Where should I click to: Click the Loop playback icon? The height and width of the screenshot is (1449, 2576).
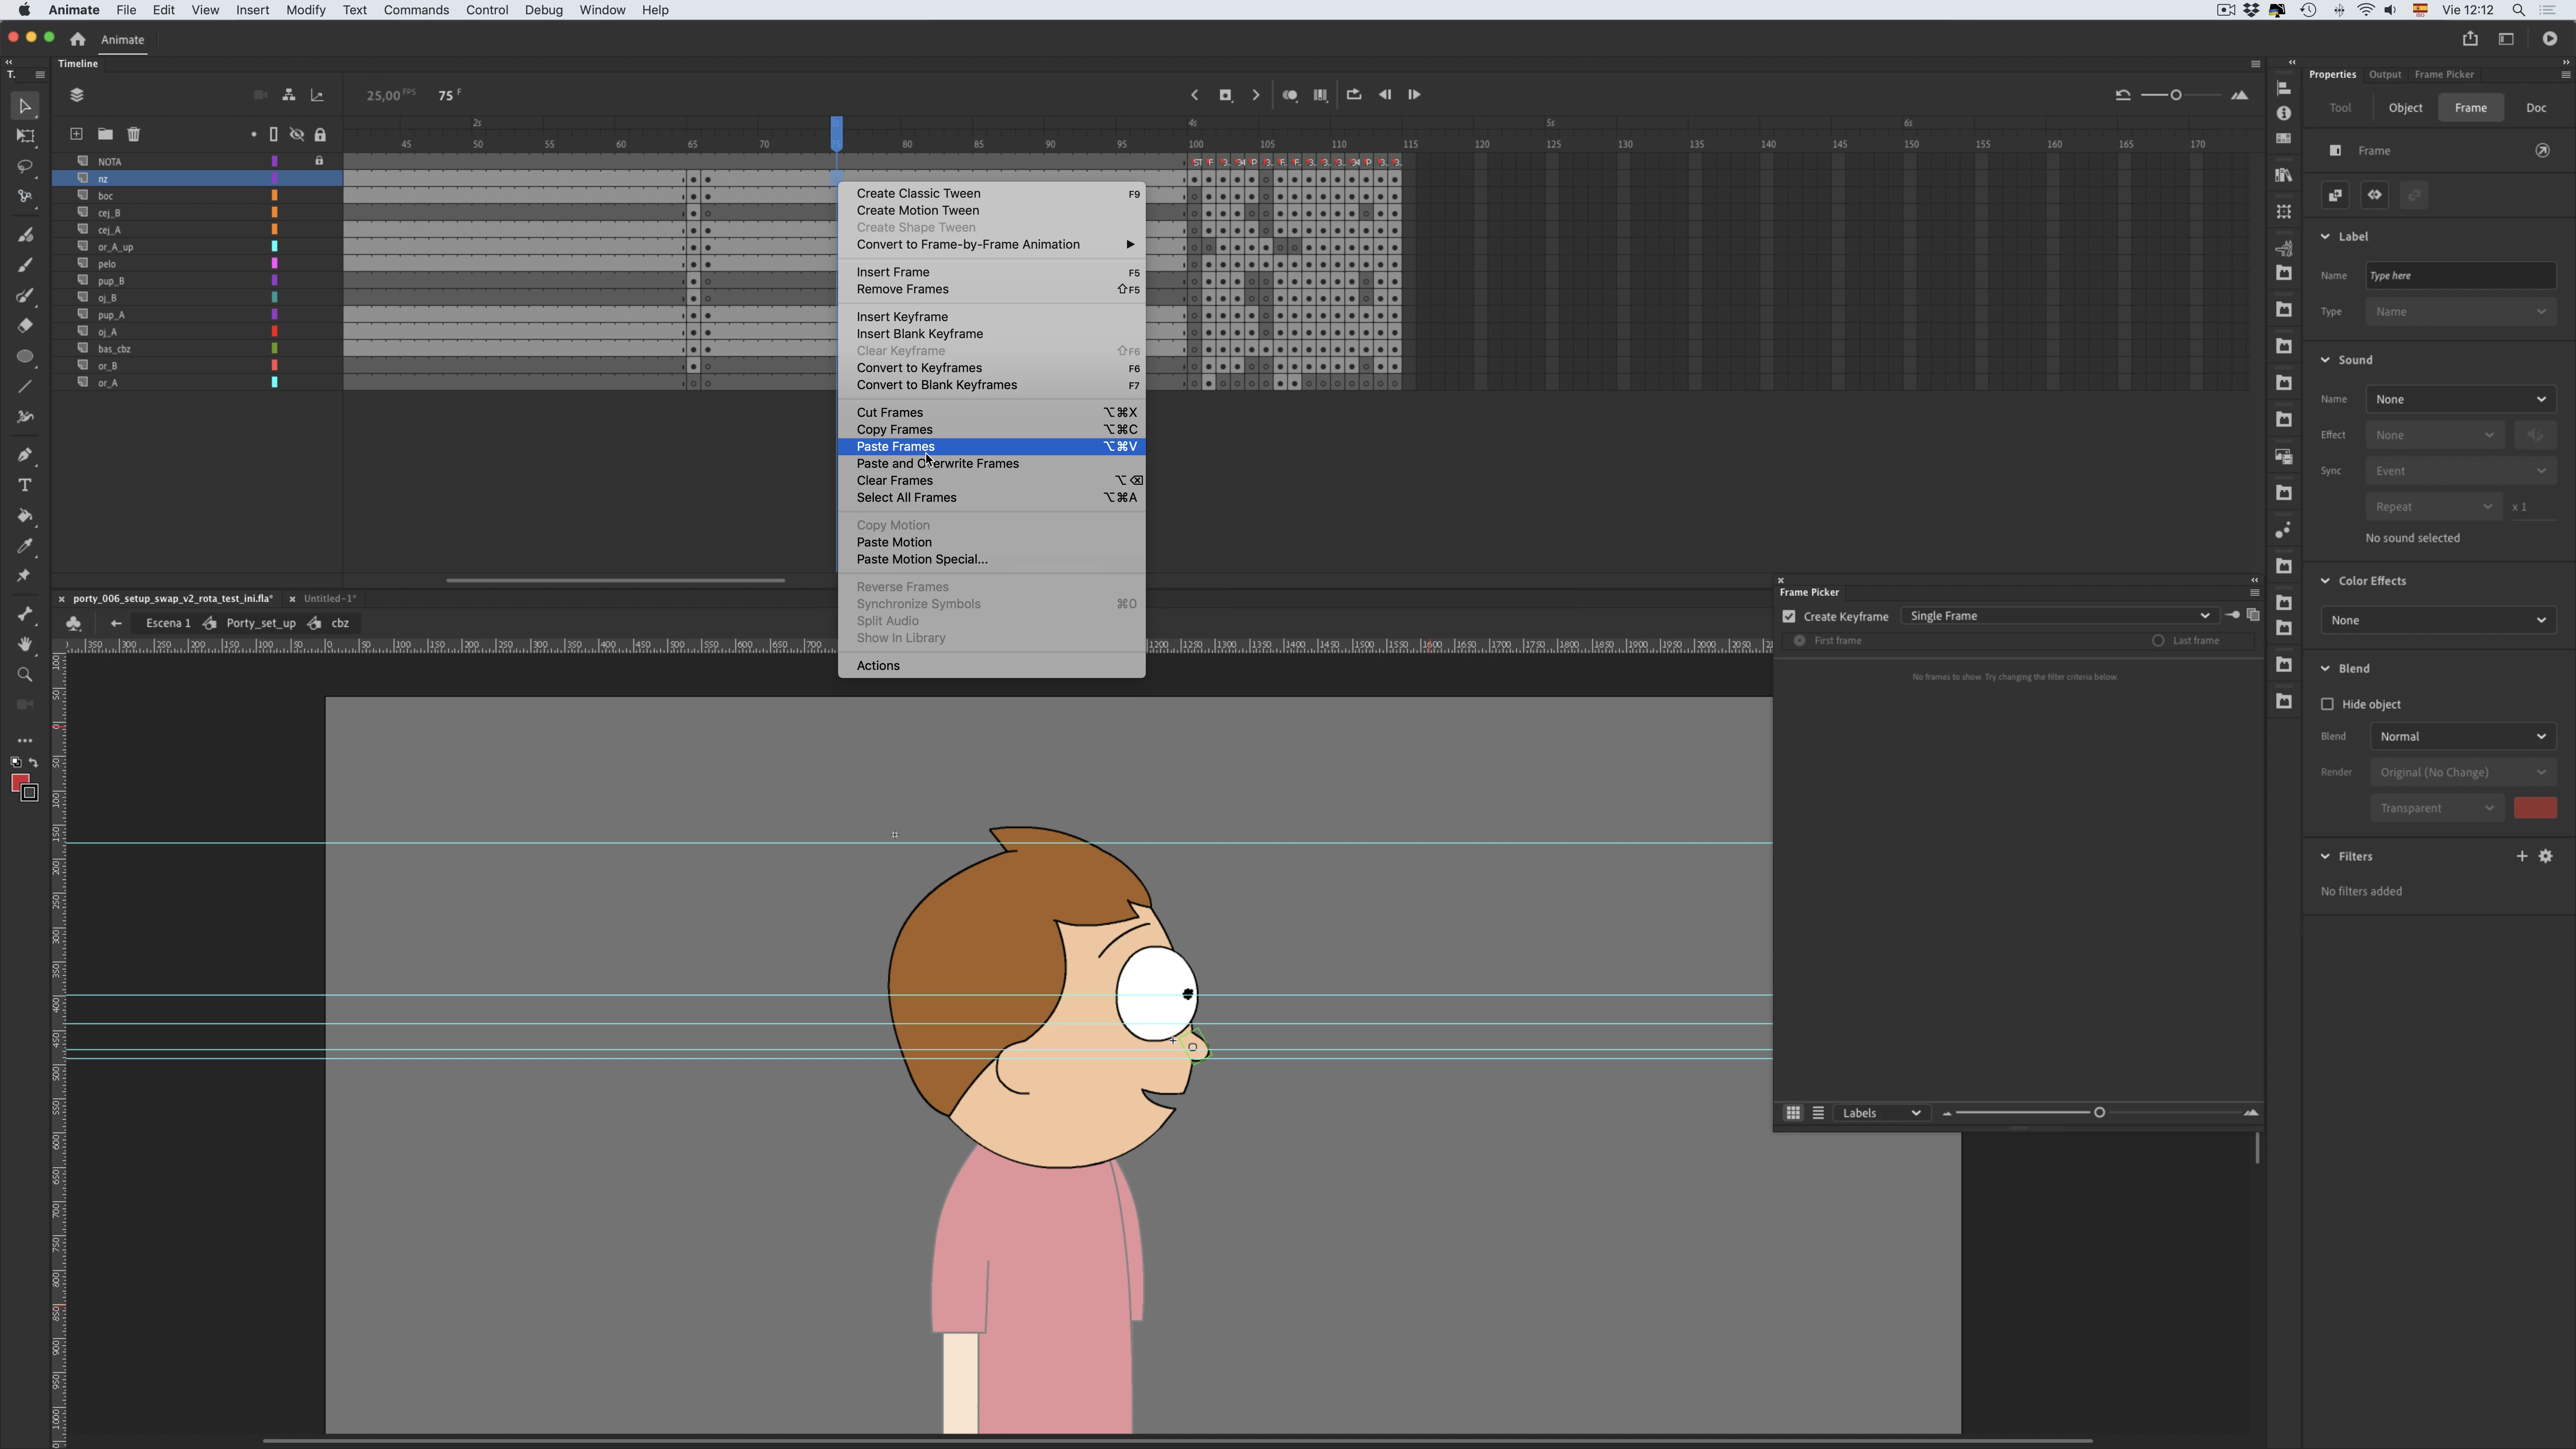coord(1354,95)
